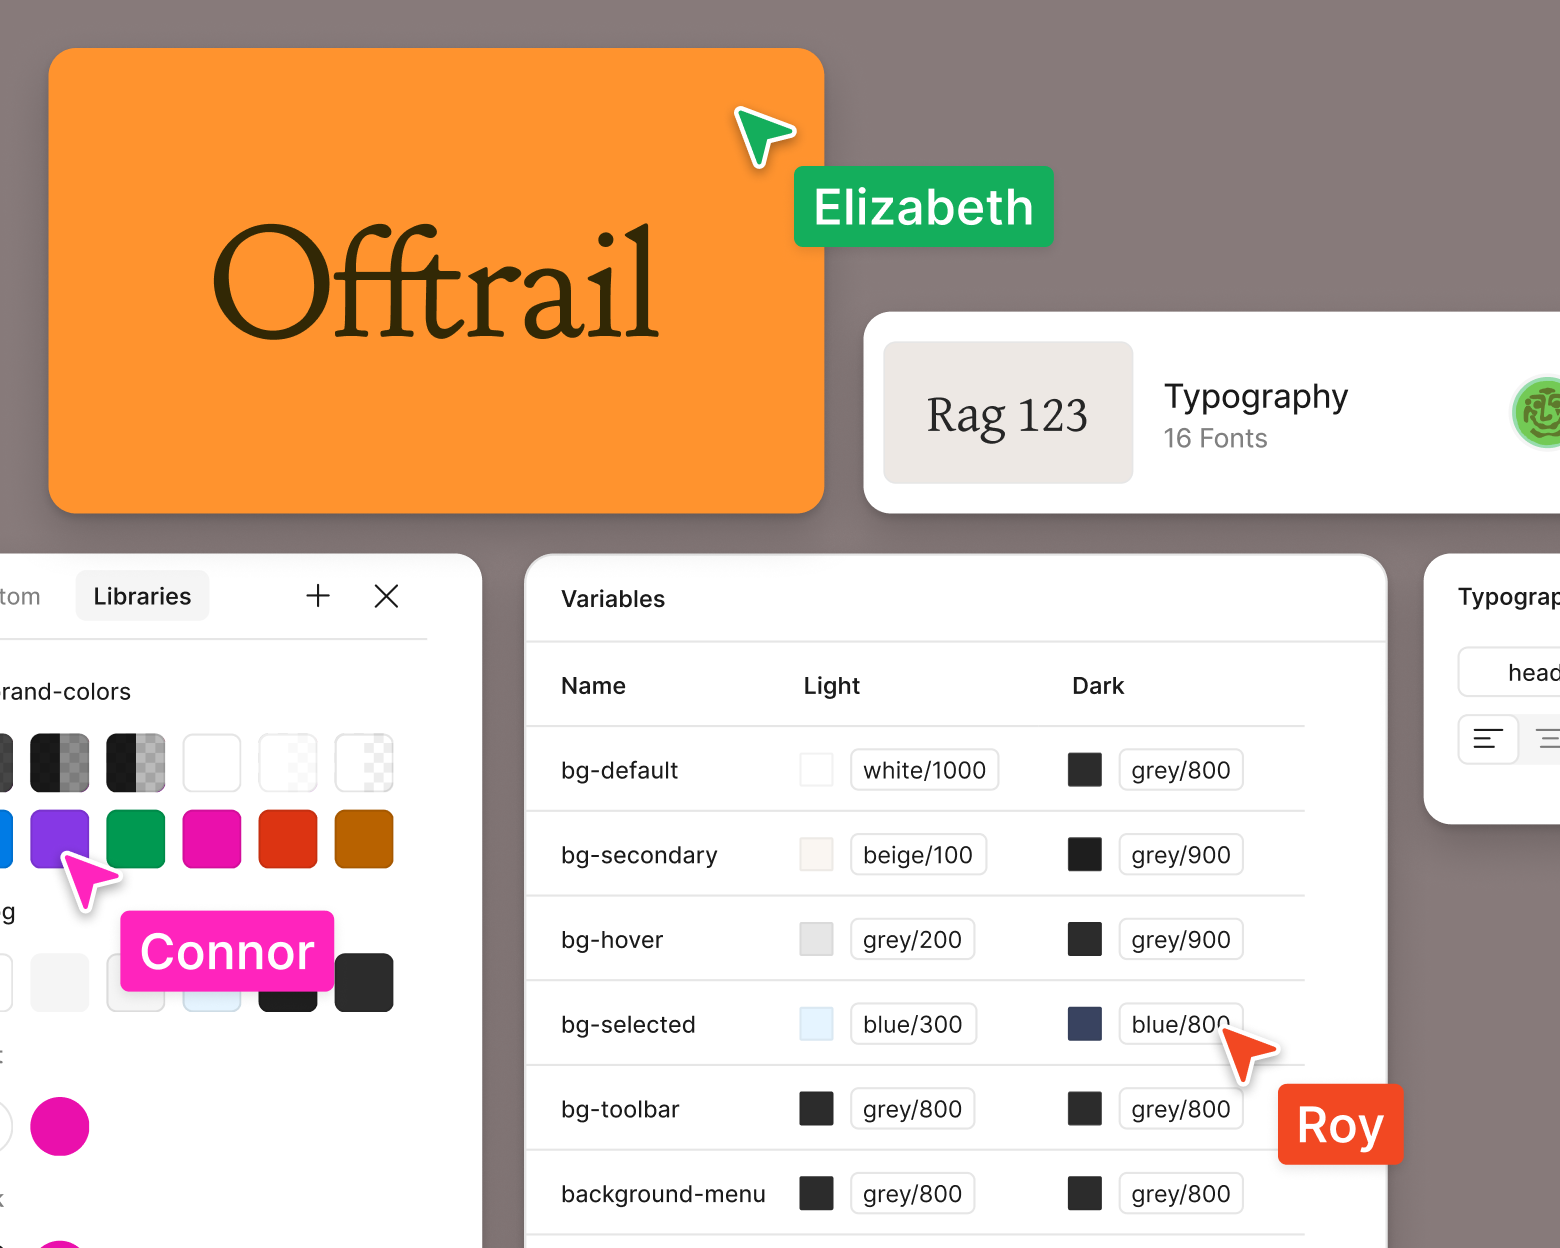Image resolution: width=1560 pixels, height=1248 pixels.
Task: Pick the green brand color swatch
Action: coord(136,839)
